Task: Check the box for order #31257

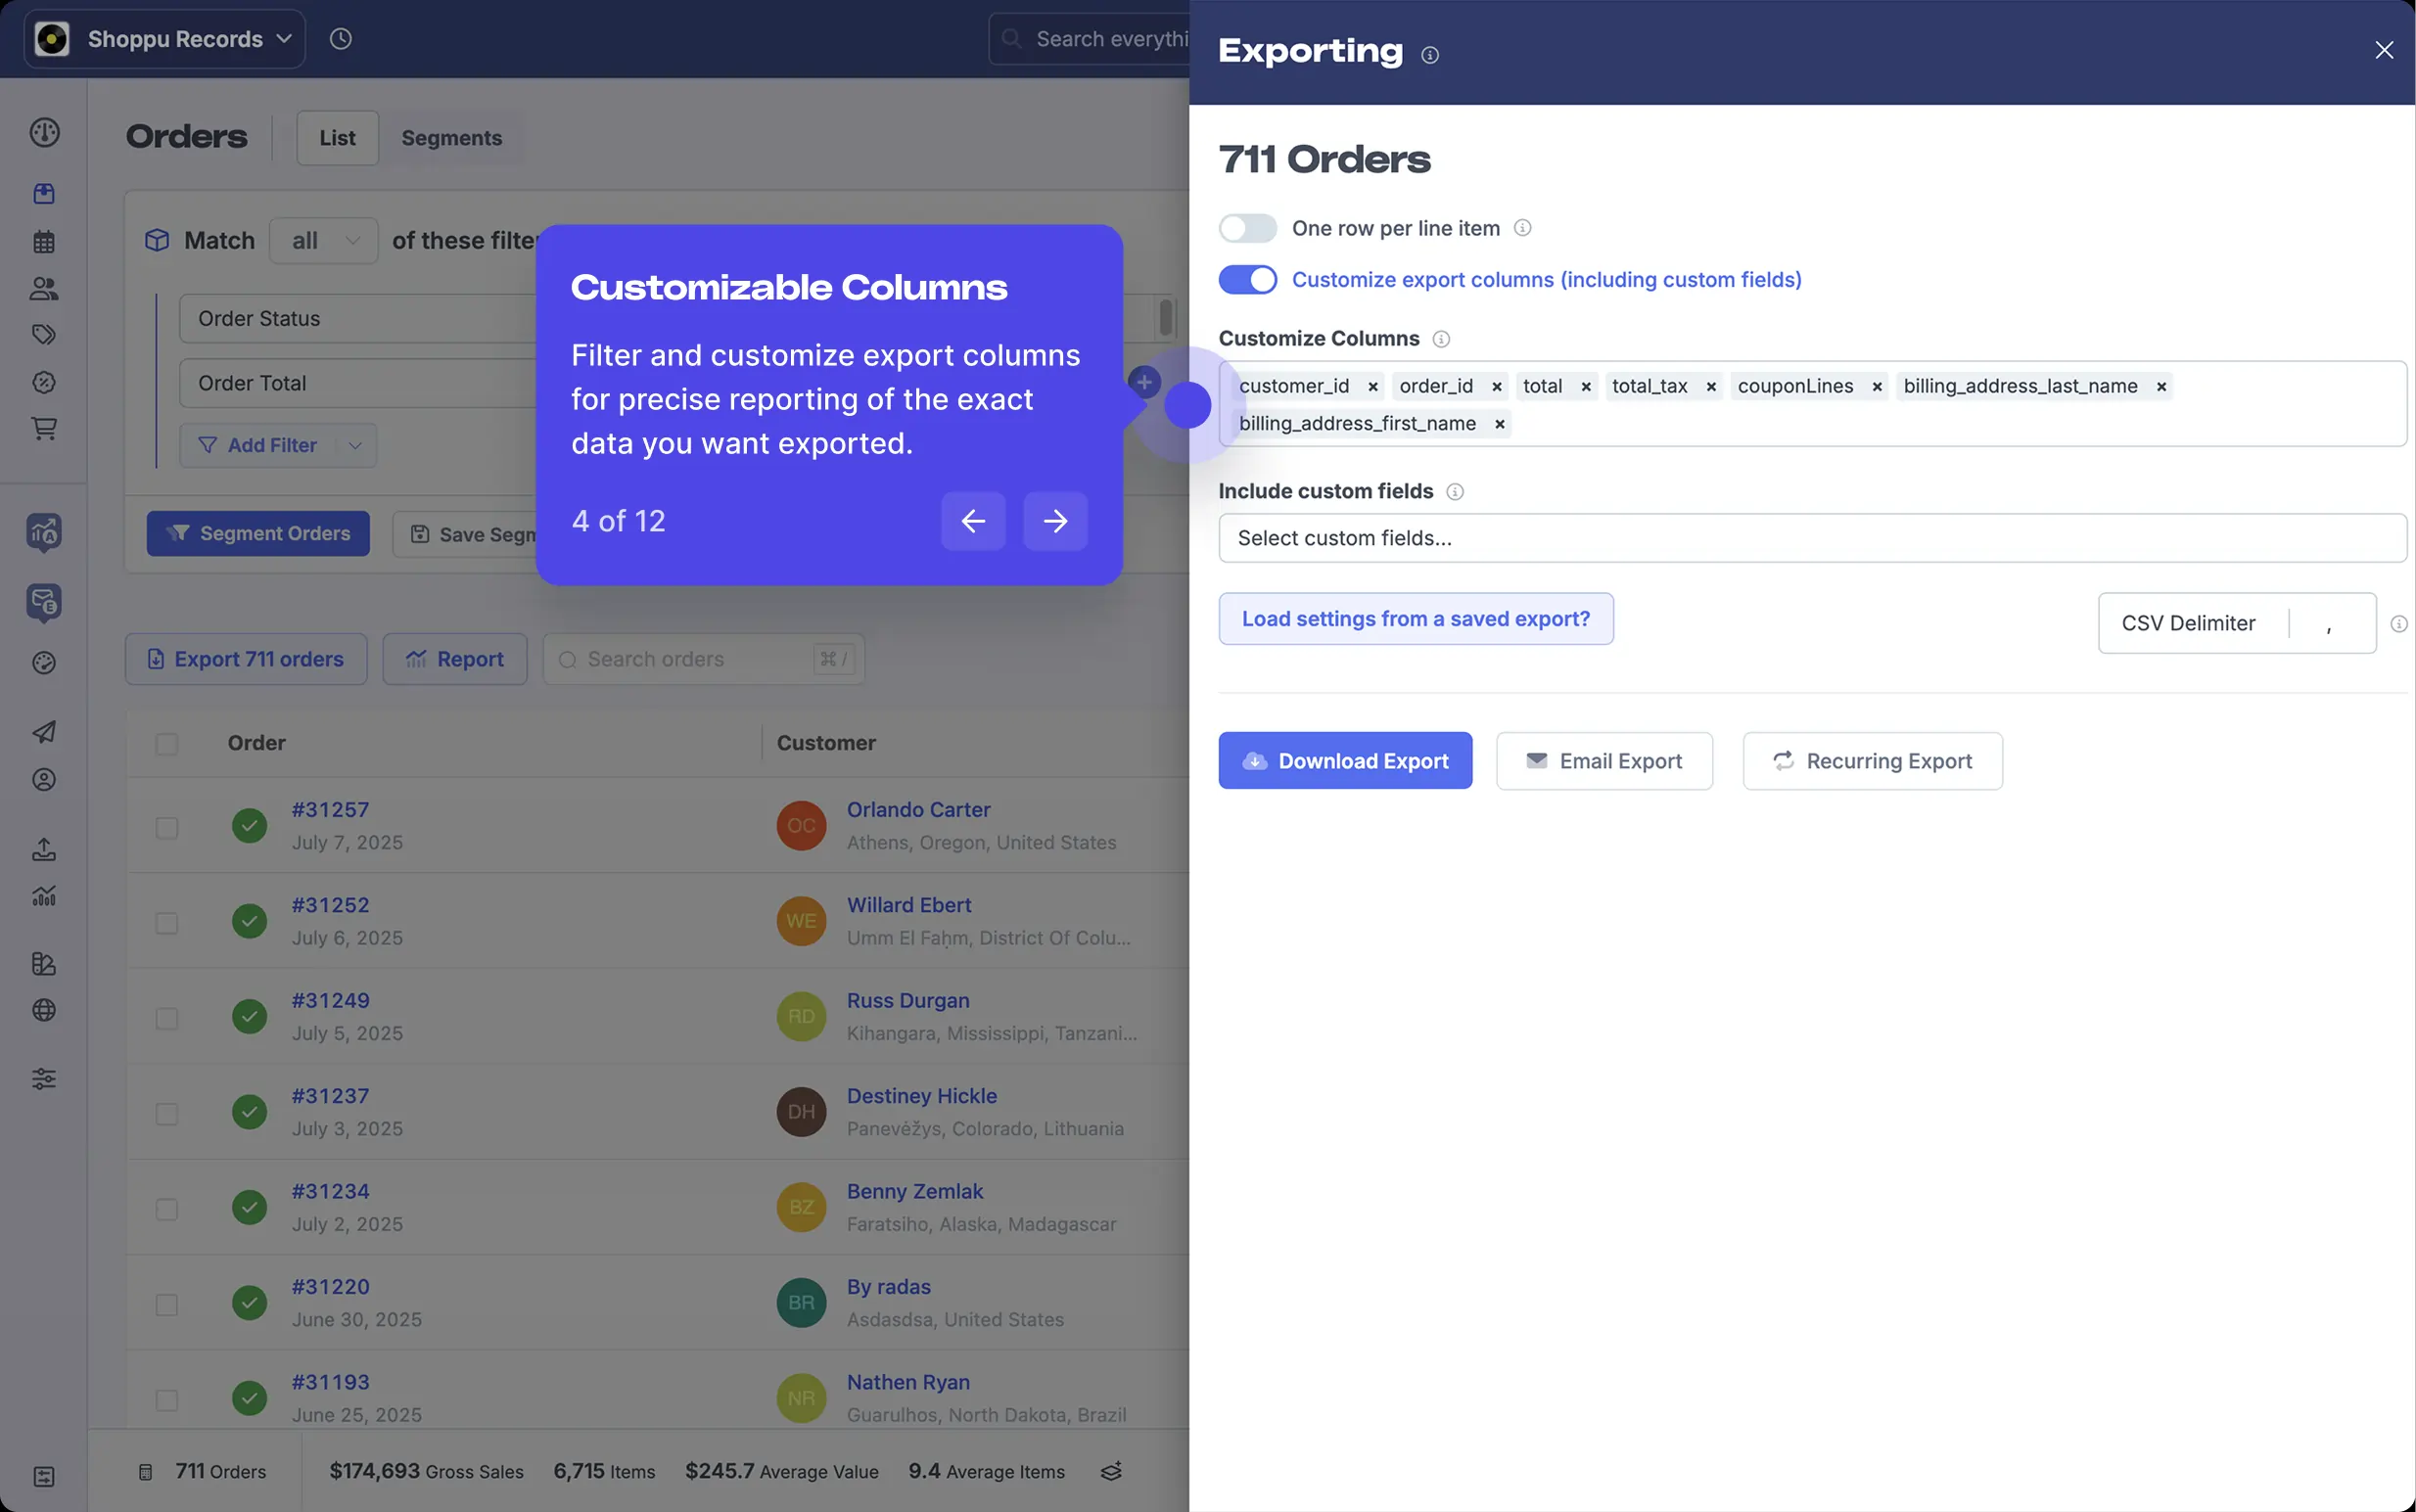Action: (x=167, y=827)
